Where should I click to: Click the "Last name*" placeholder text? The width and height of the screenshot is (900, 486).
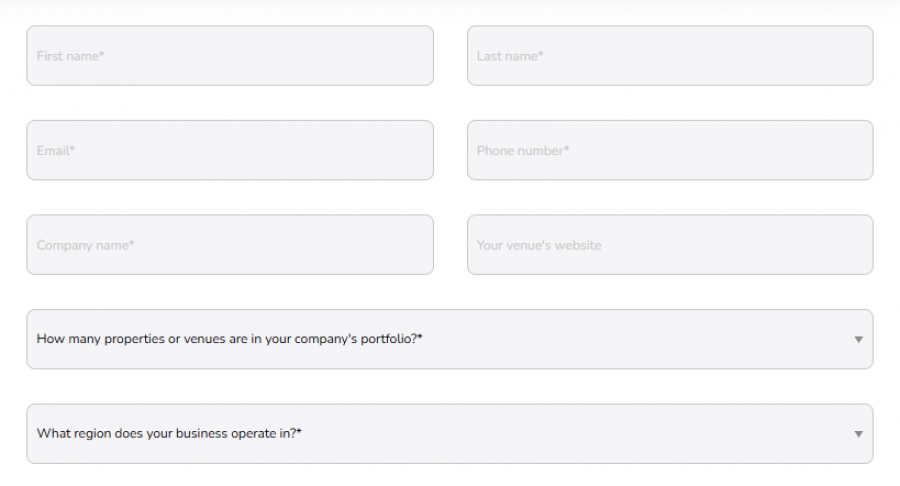coord(510,57)
